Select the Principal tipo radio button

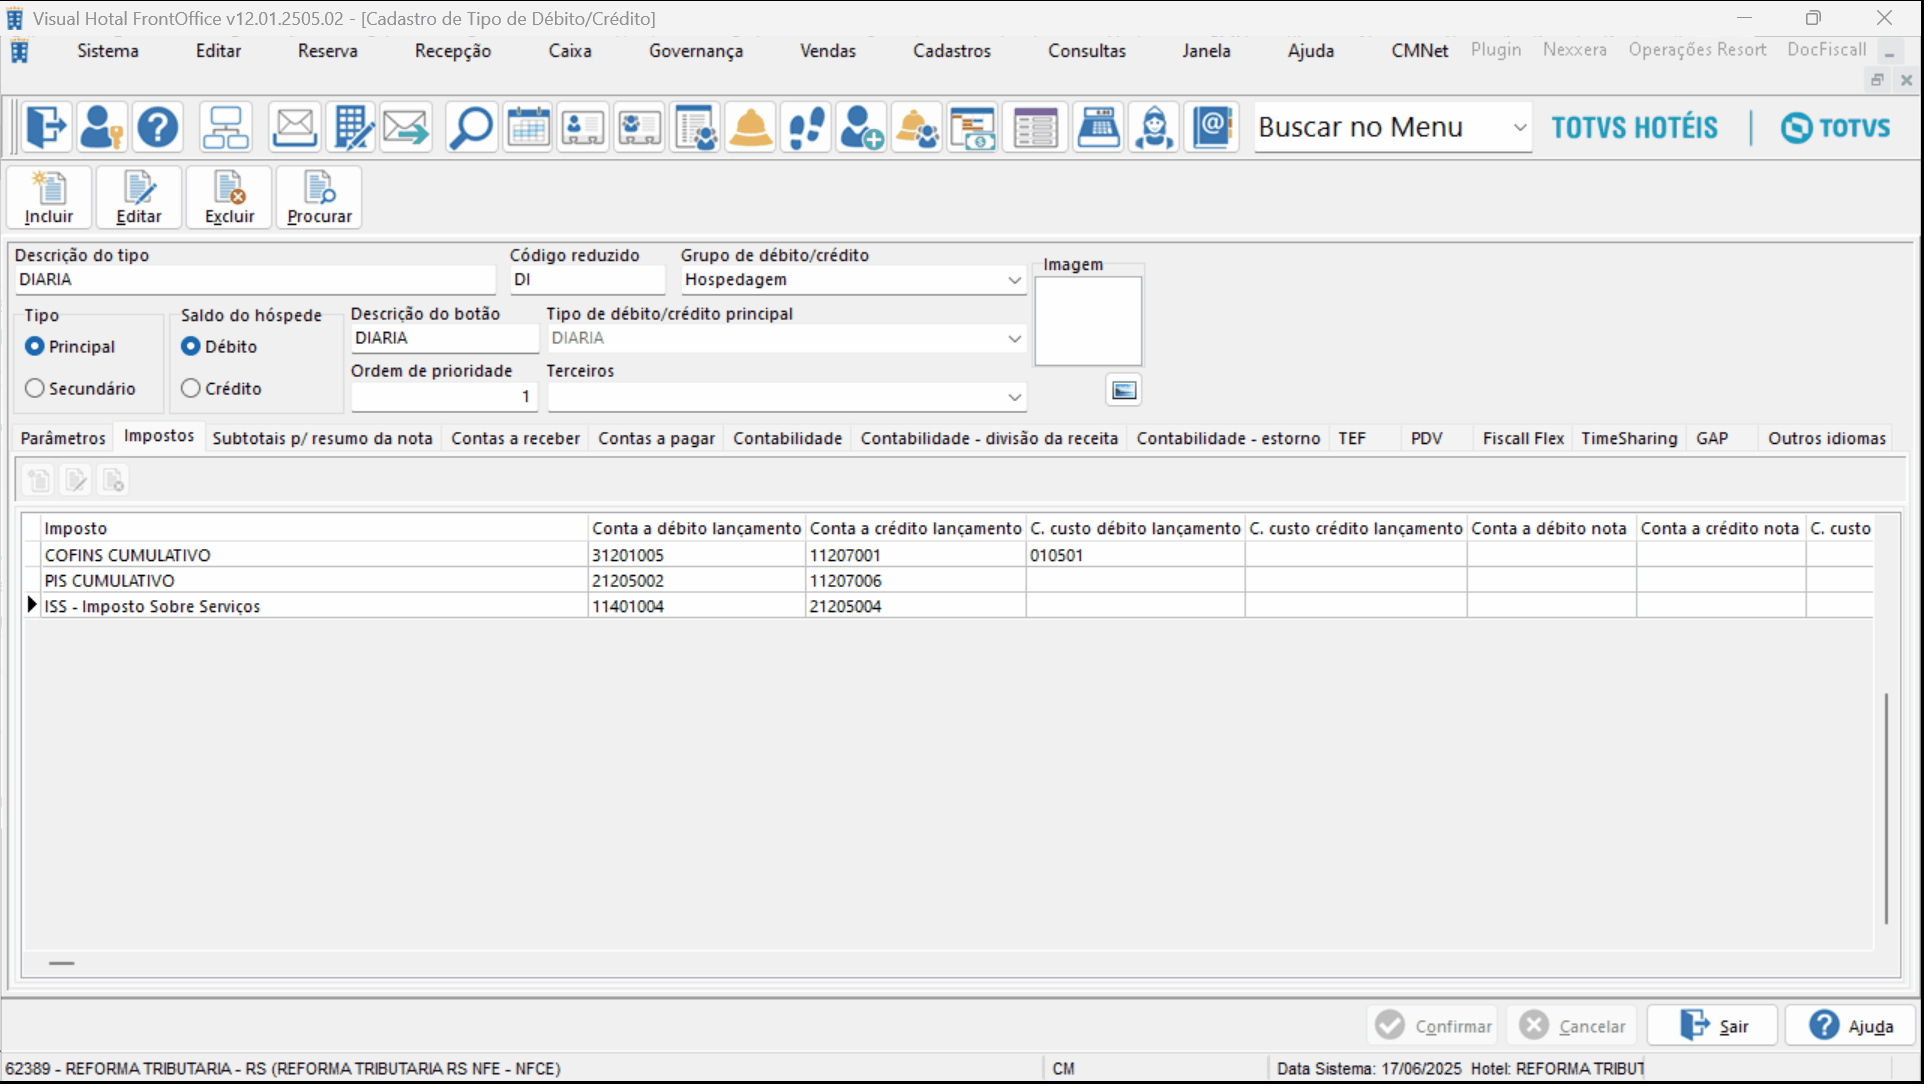coord(36,346)
